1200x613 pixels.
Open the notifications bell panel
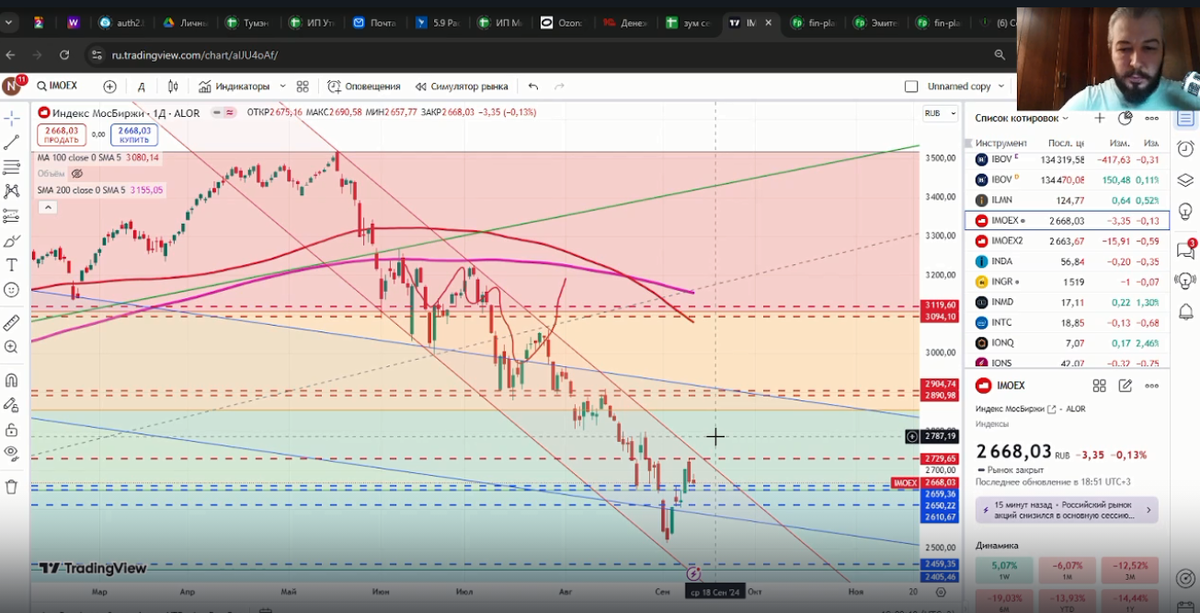1185,312
